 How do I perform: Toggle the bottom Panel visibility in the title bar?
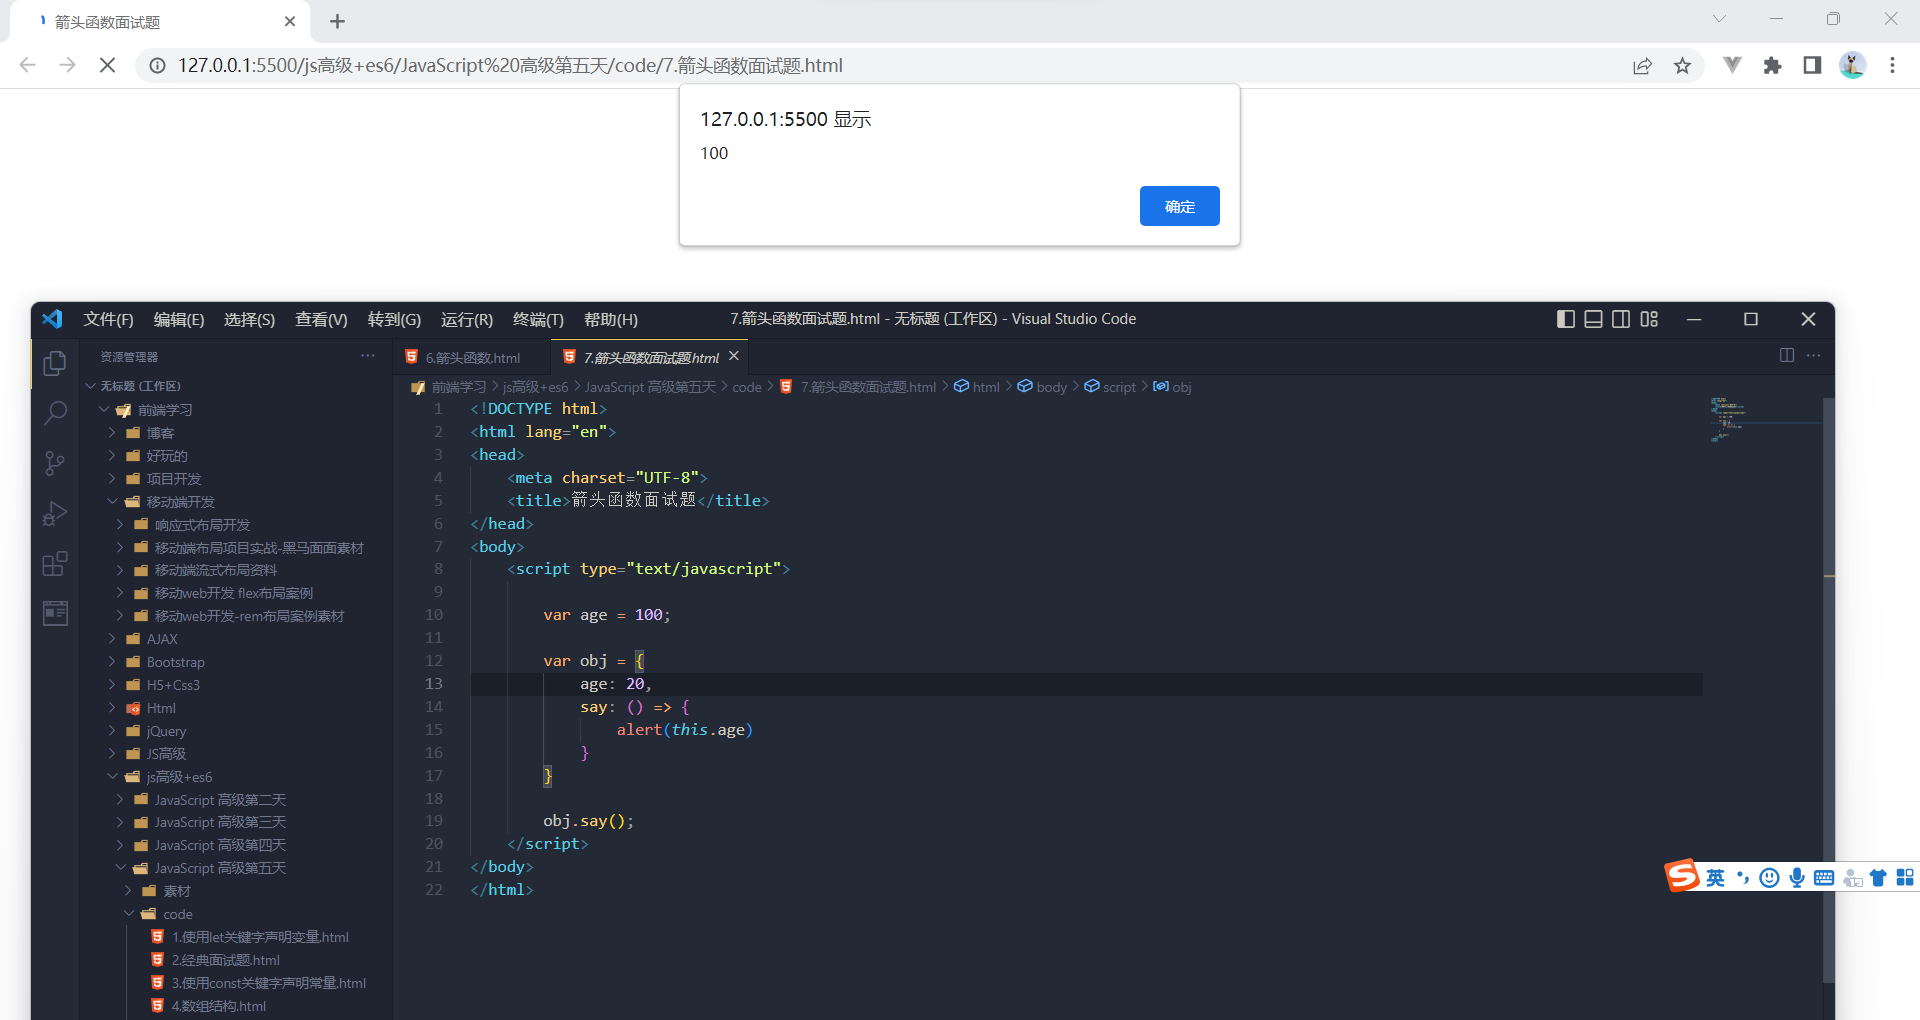(1593, 319)
